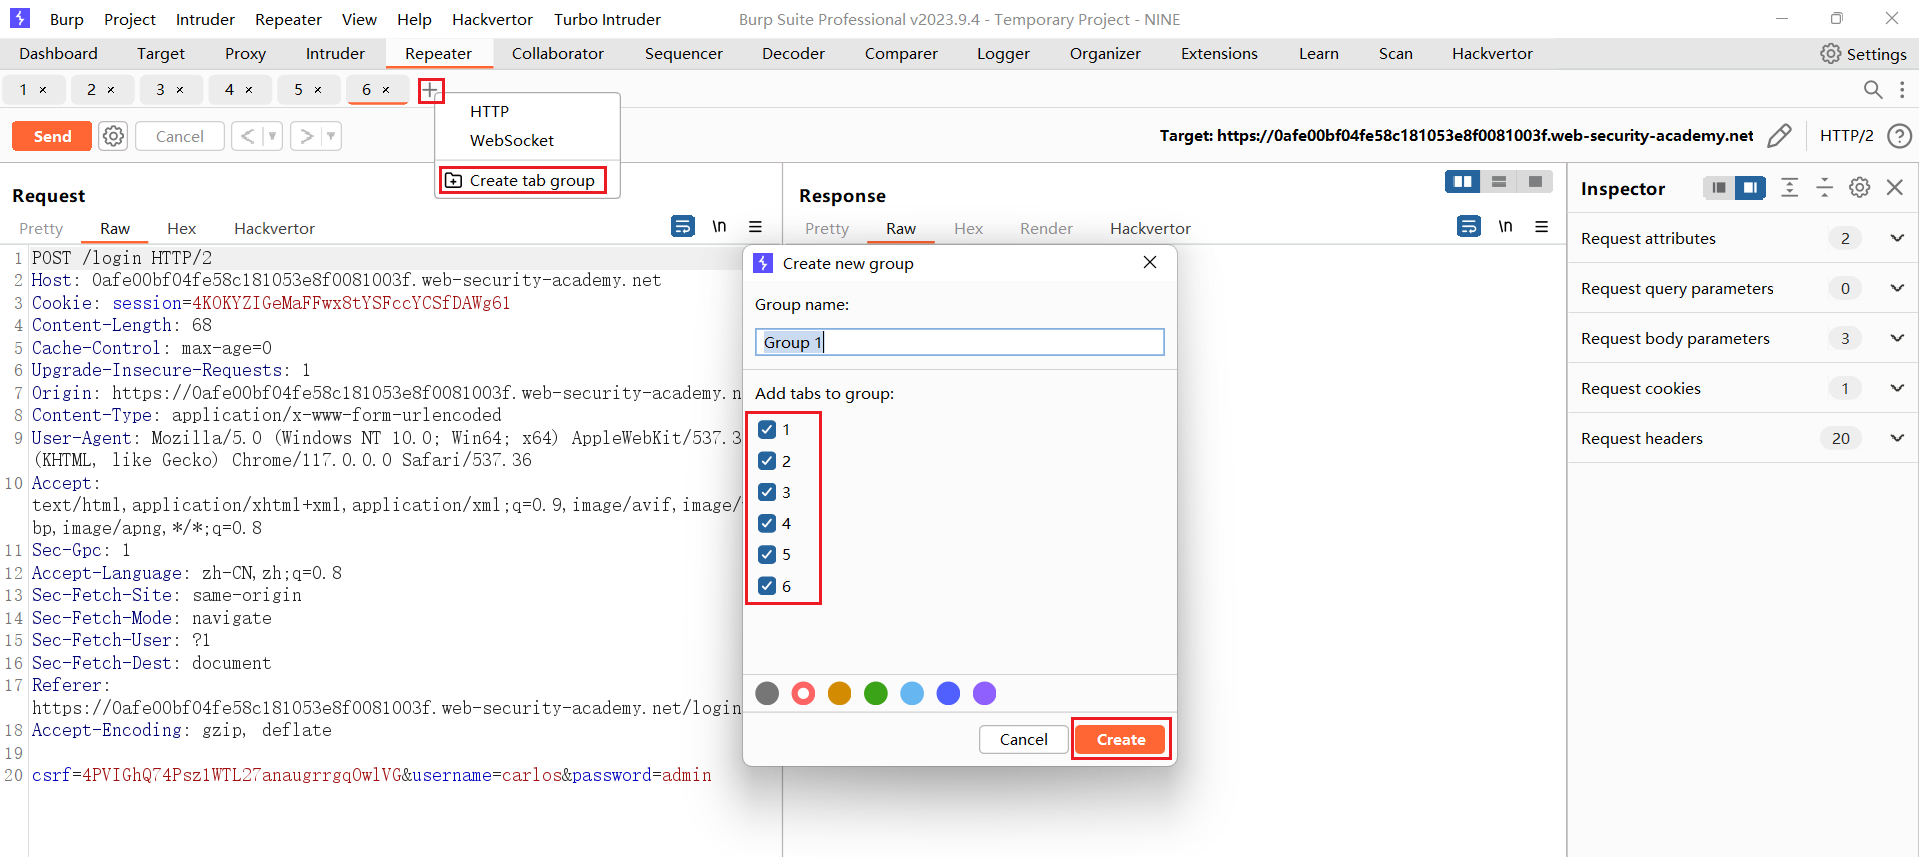Pick the green group color
The height and width of the screenshot is (857, 1920).
pos(876,693)
